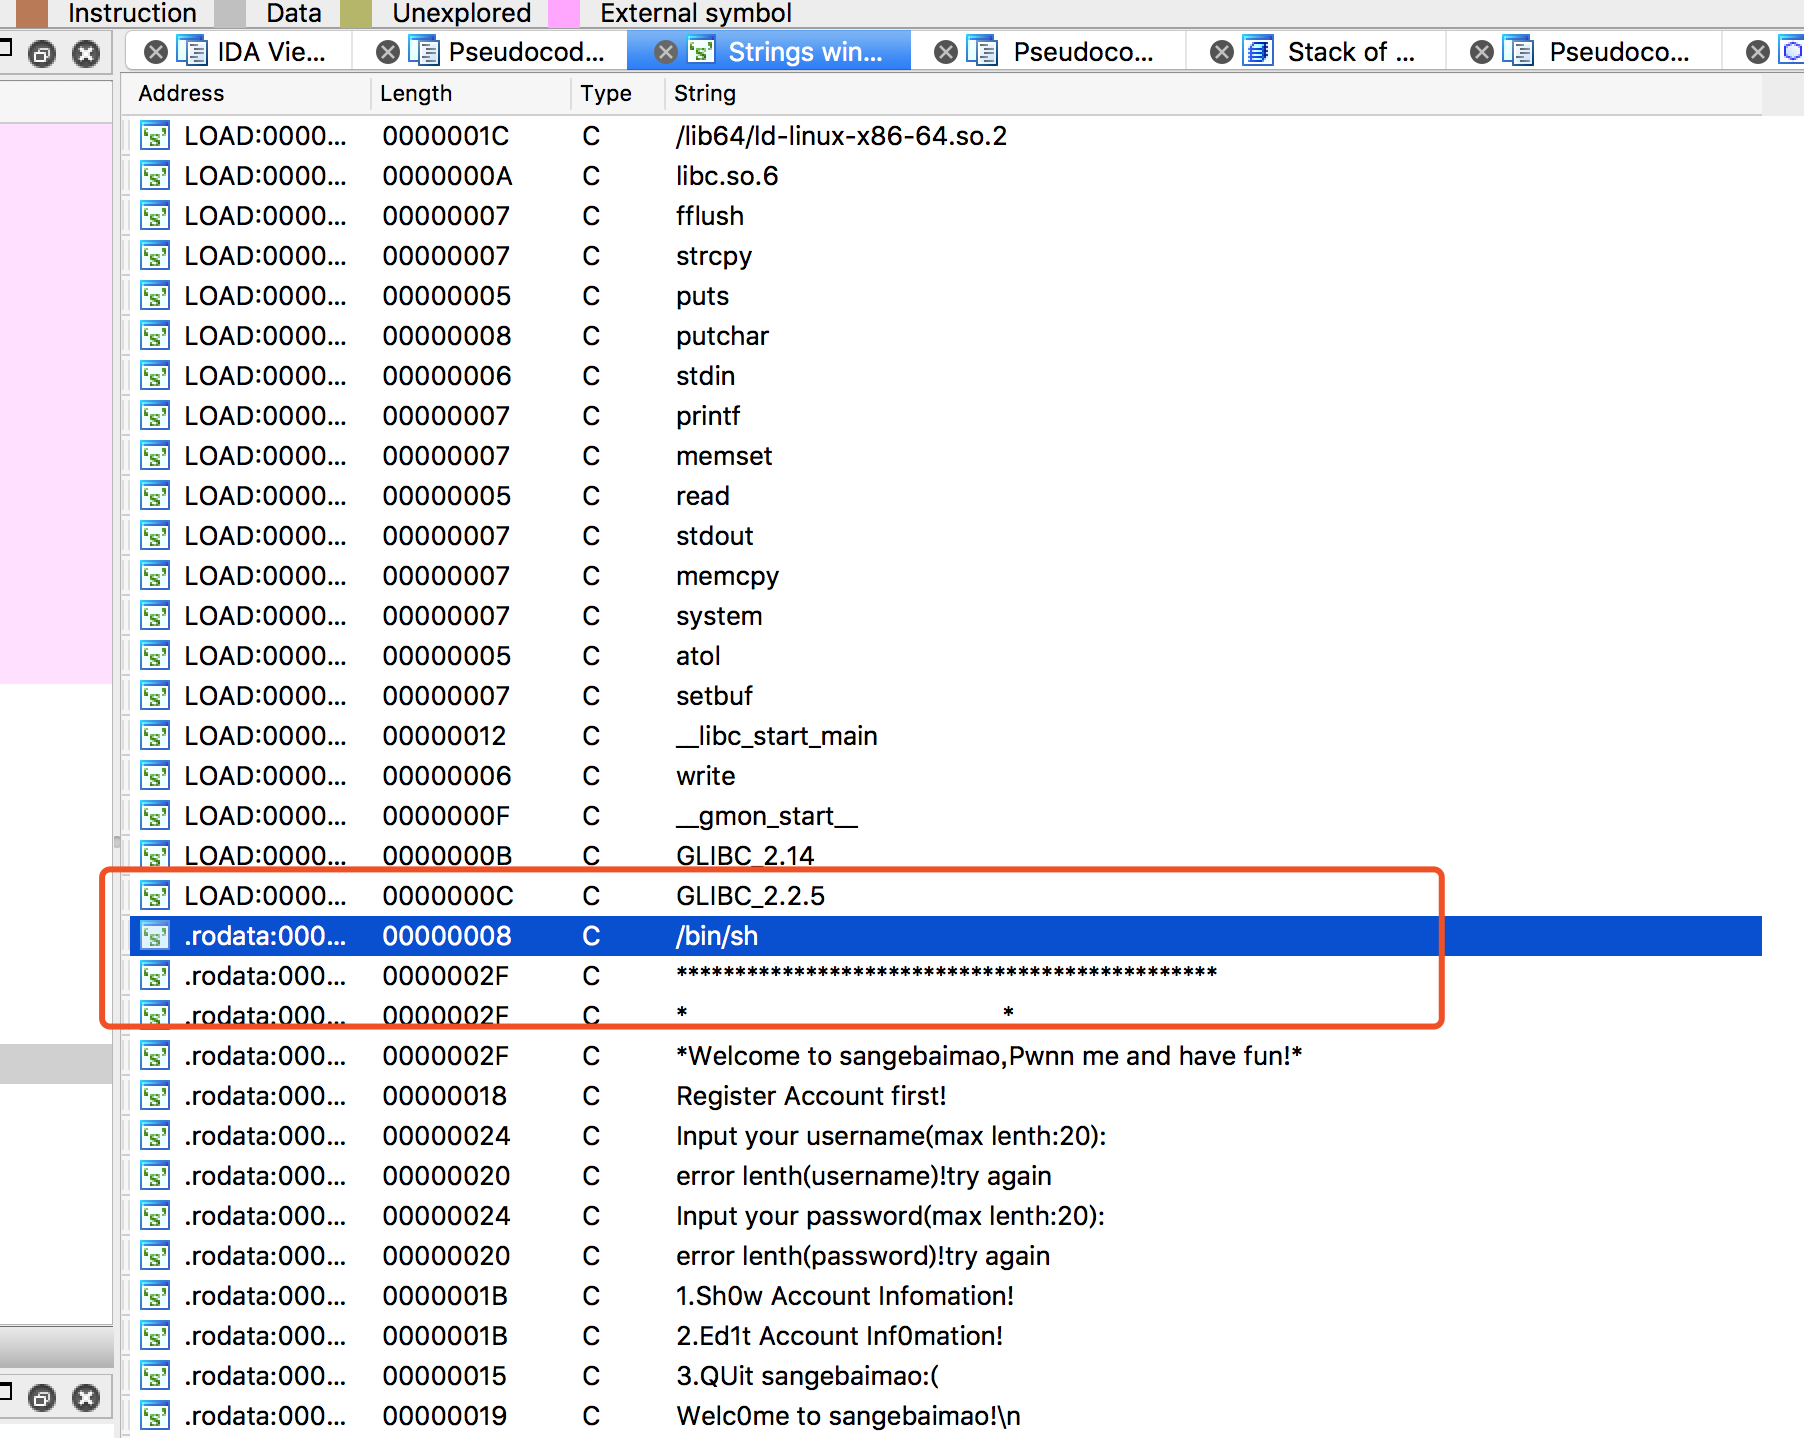The height and width of the screenshot is (1438, 1804).
Task: Click the Stack of tab icon
Action: pyautogui.click(x=1258, y=52)
